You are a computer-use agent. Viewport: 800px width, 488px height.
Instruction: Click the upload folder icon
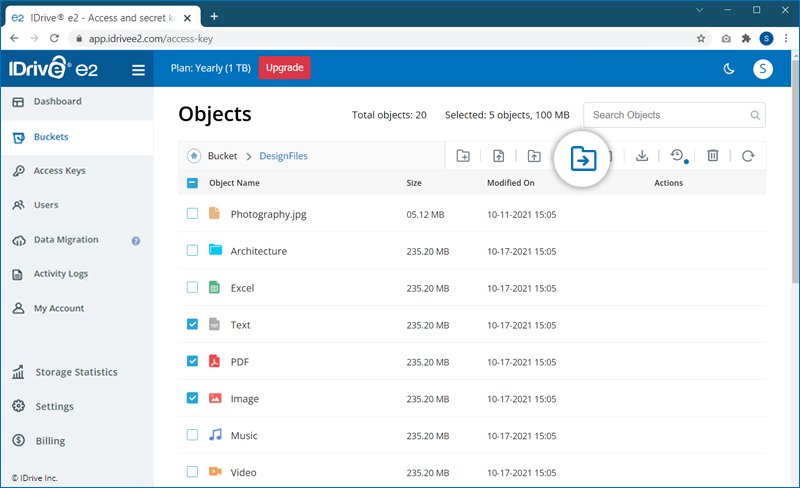(x=534, y=156)
